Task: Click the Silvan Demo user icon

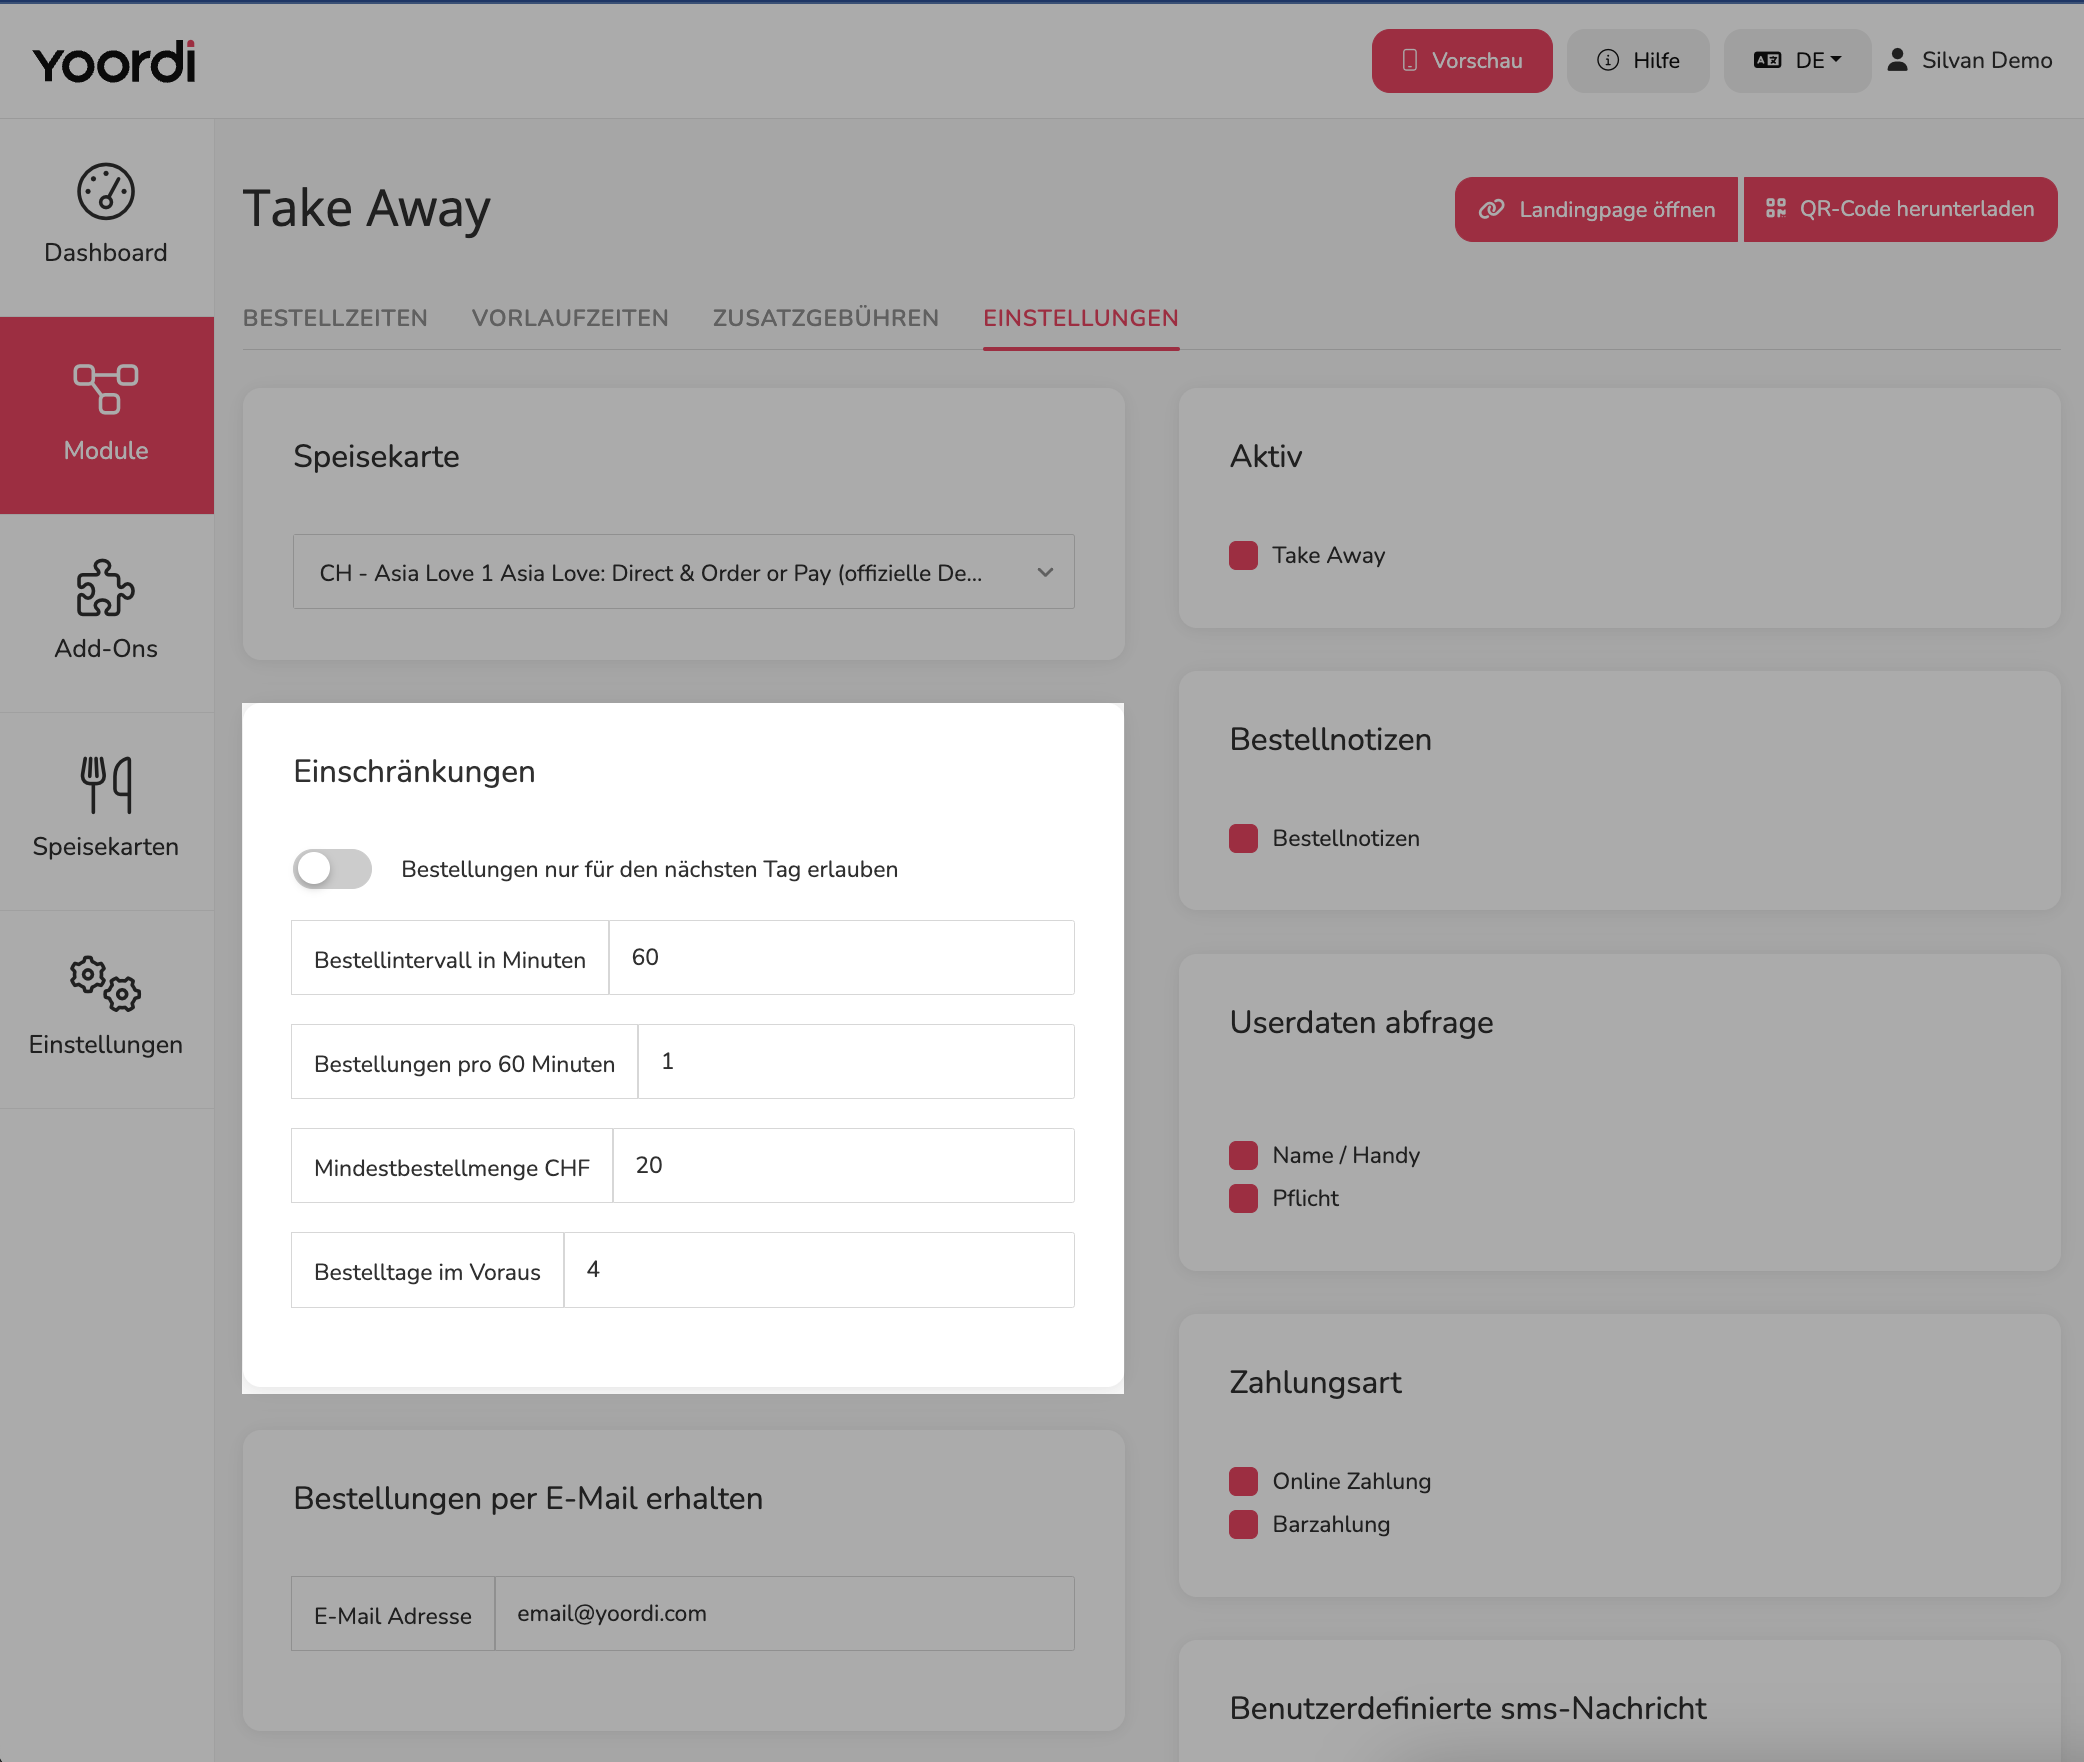Action: [1897, 60]
